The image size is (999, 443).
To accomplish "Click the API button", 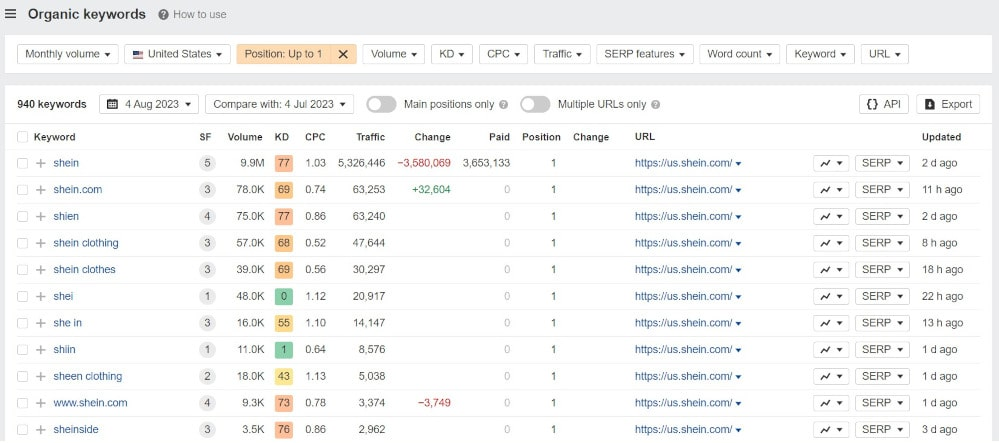I will coord(884,105).
